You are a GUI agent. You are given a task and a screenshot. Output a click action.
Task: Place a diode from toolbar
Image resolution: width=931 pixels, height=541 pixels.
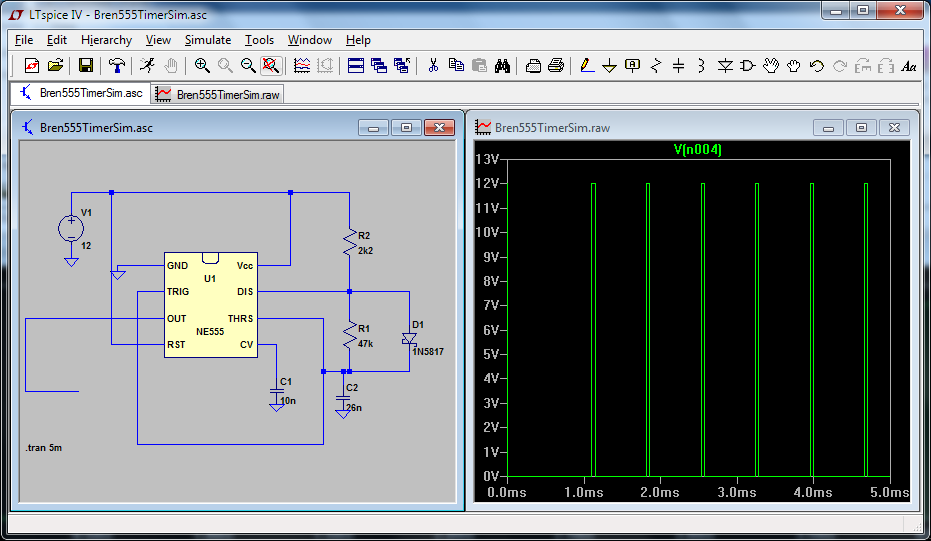725,65
